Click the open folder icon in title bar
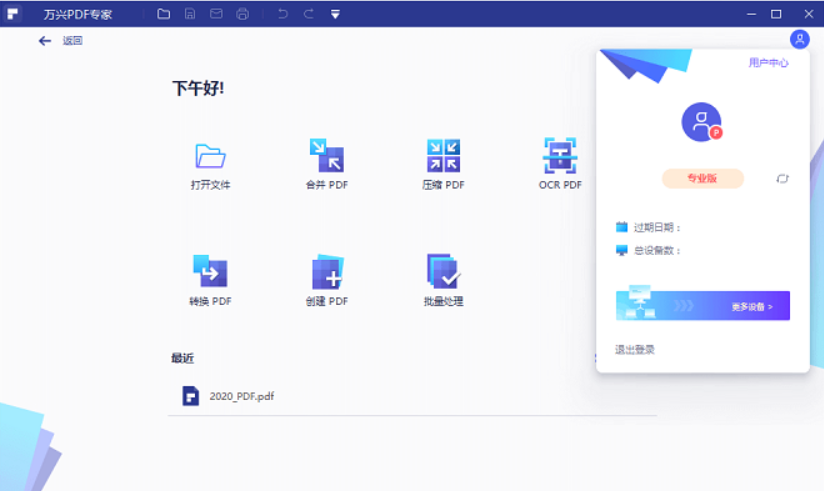This screenshot has height=491, width=824. 164,14
